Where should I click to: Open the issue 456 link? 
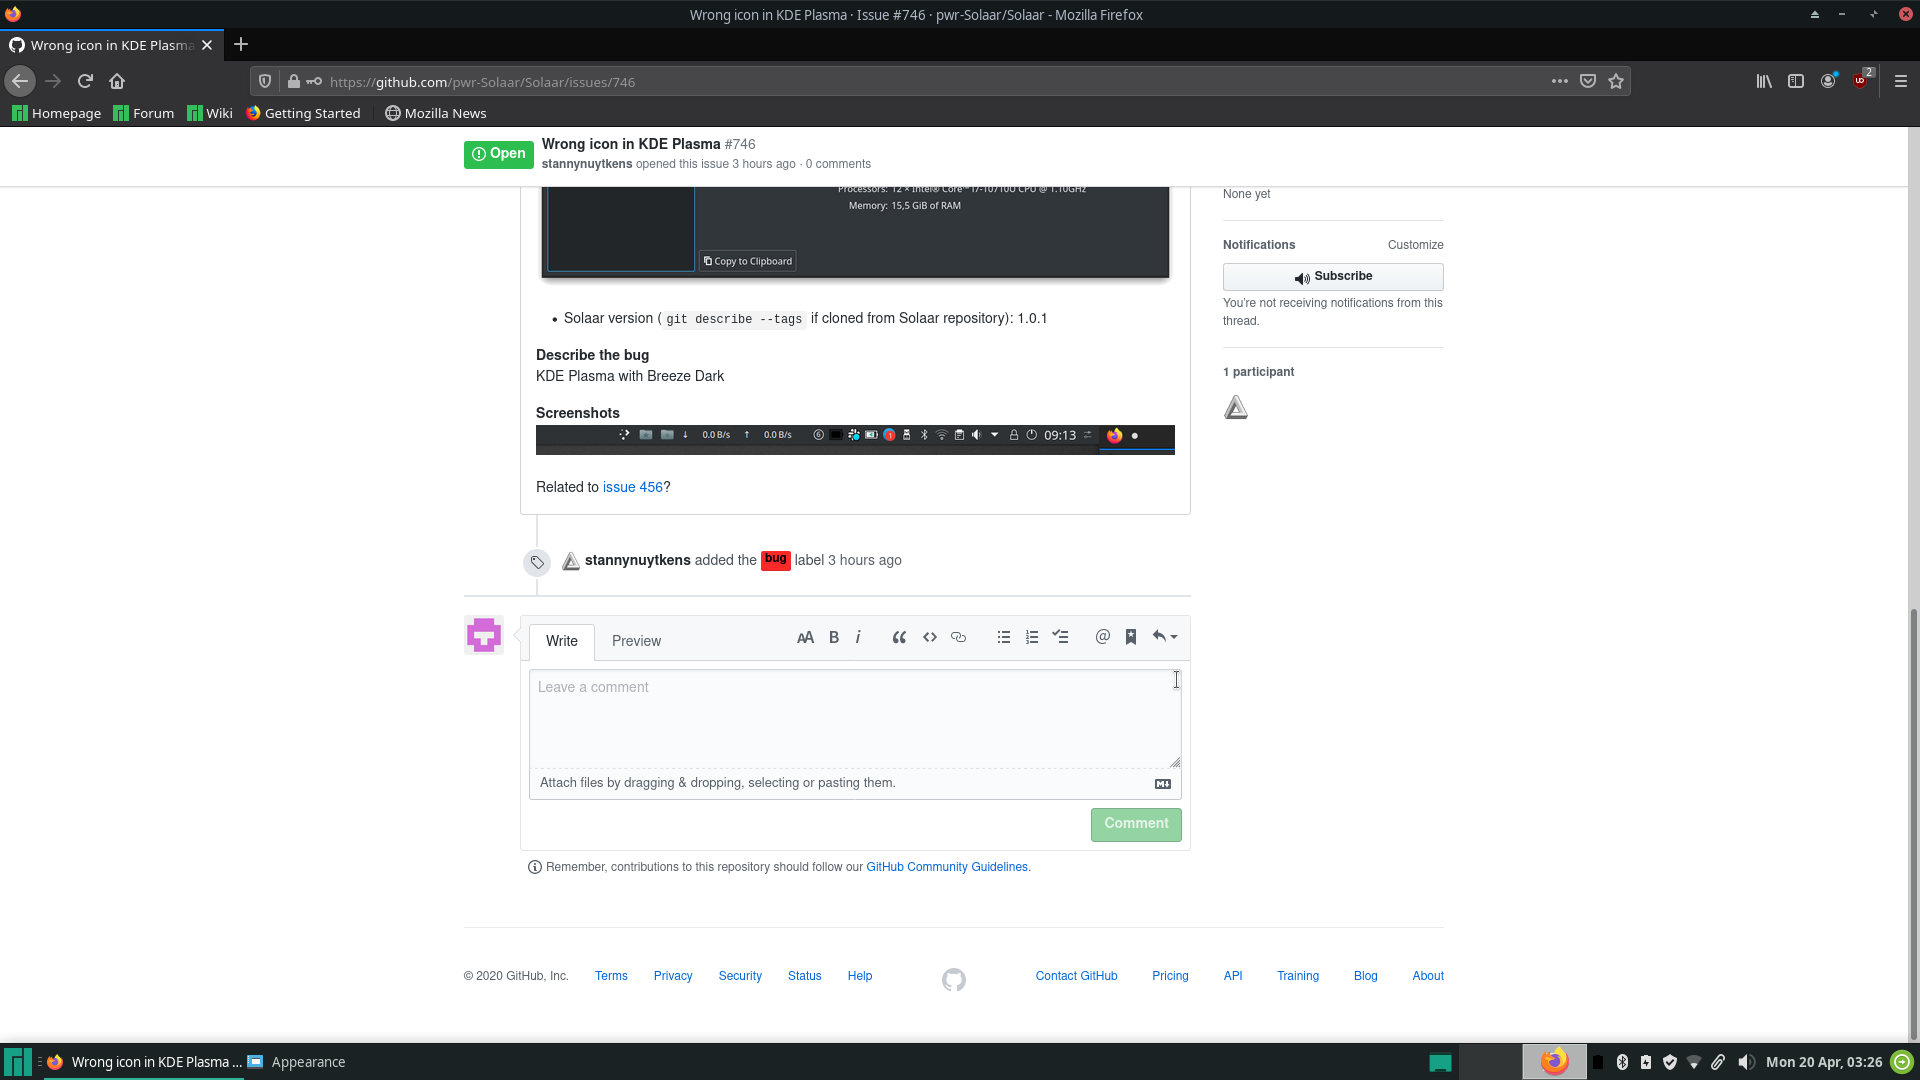pyautogui.click(x=632, y=487)
